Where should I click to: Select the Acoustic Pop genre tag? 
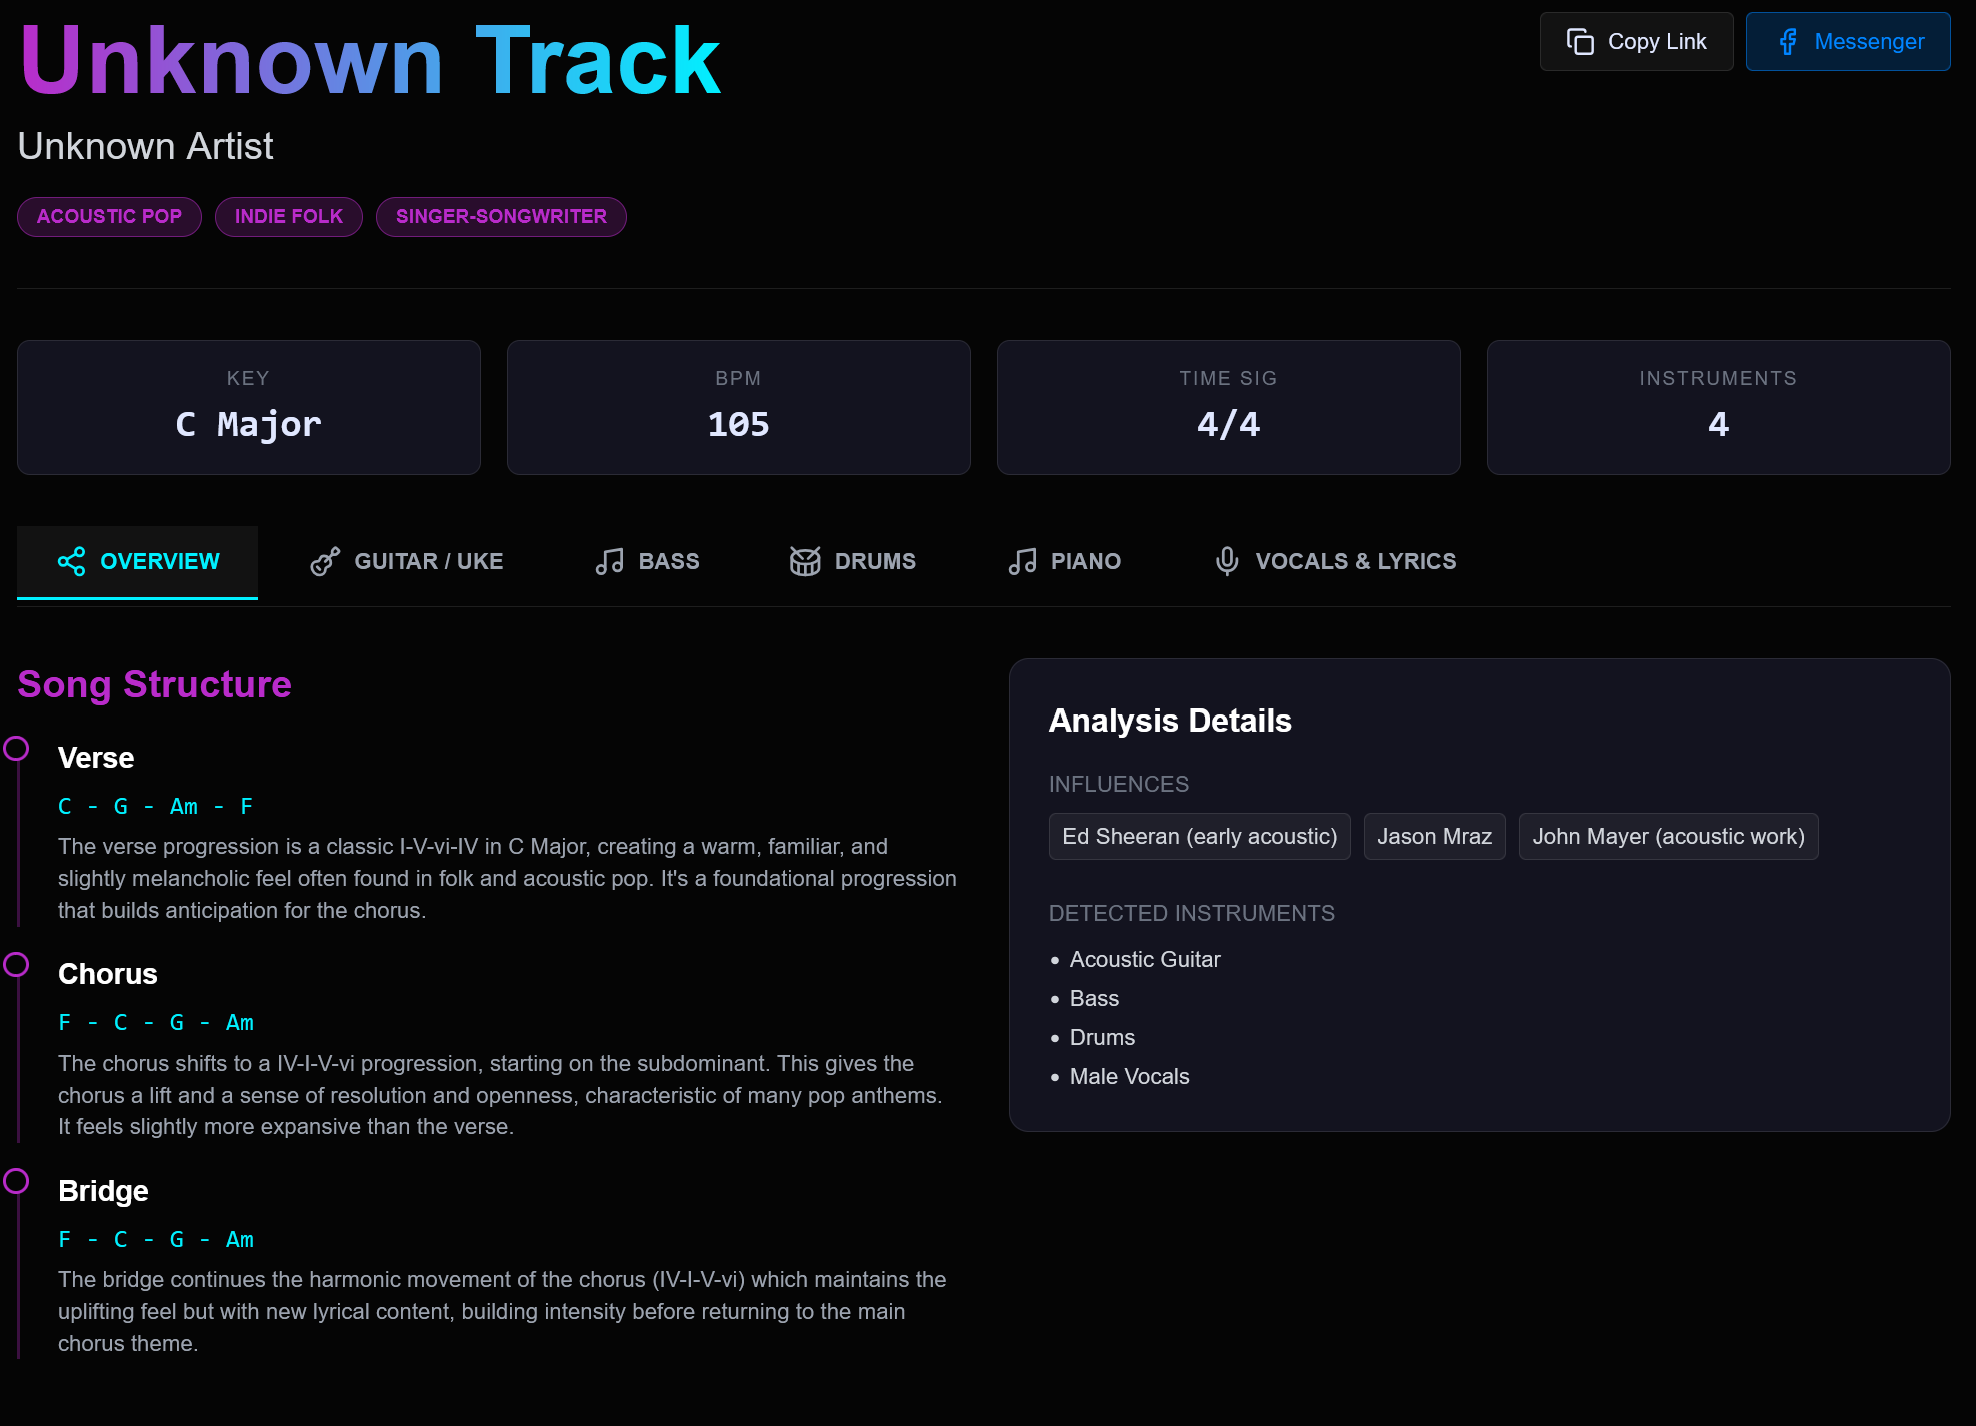pyautogui.click(x=109, y=217)
